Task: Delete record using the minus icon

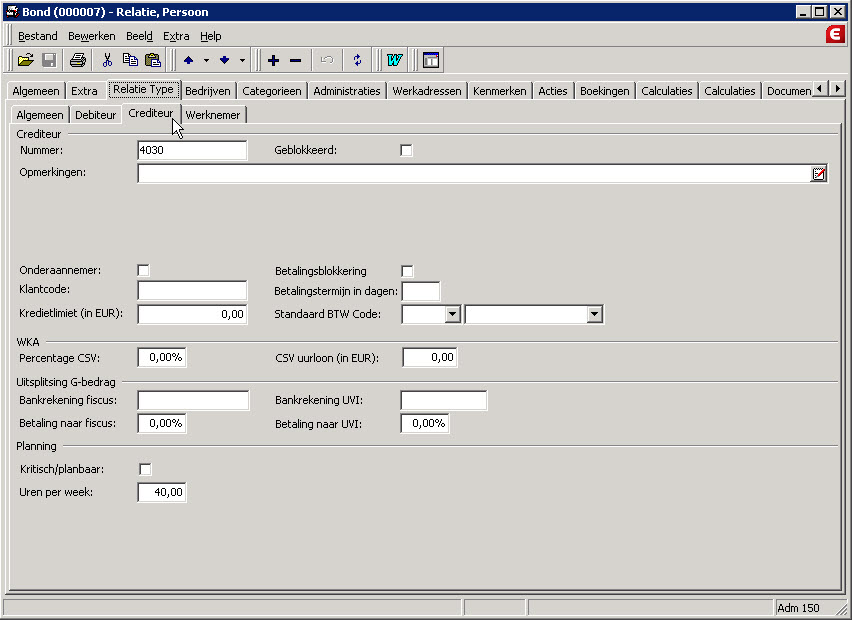Action: 296,60
